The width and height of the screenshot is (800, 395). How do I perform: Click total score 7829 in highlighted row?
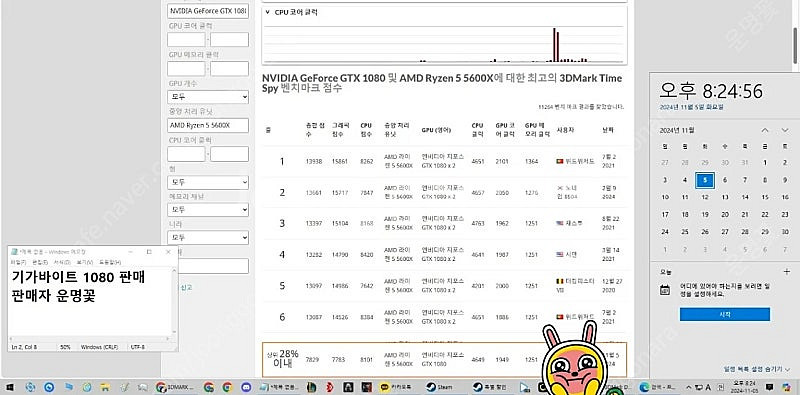pos(312,360)
